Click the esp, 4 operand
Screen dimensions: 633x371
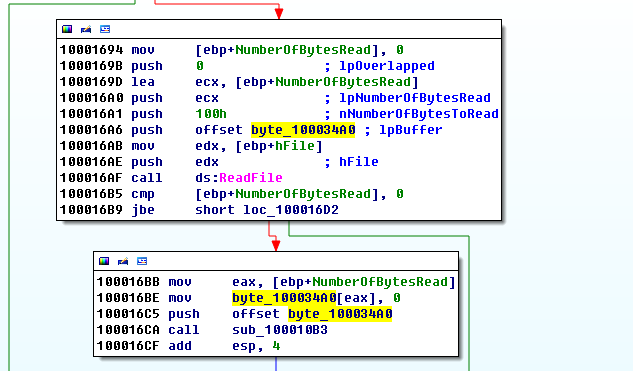(256, 346)
